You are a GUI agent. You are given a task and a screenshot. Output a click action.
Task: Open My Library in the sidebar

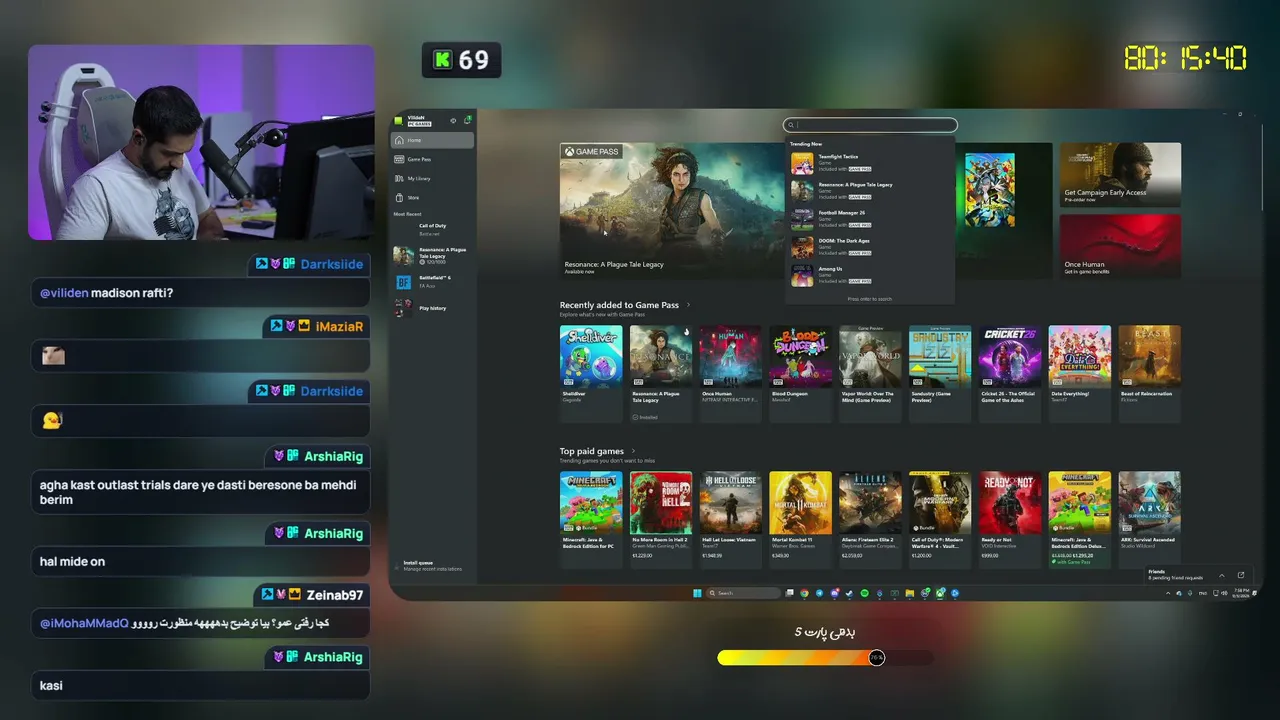432,178
